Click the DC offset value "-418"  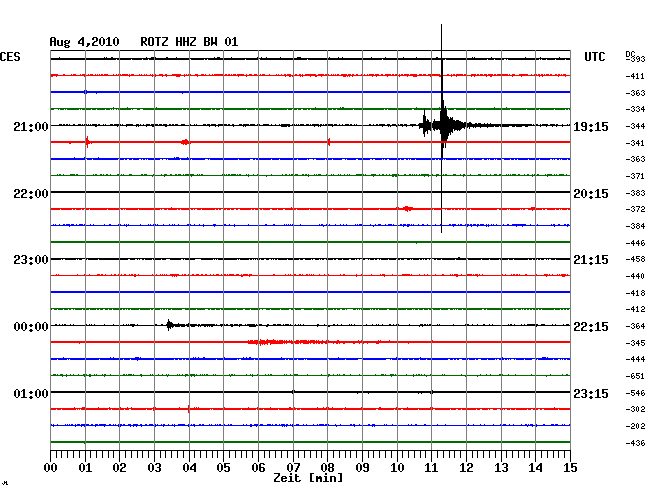(x=635, y=293)
